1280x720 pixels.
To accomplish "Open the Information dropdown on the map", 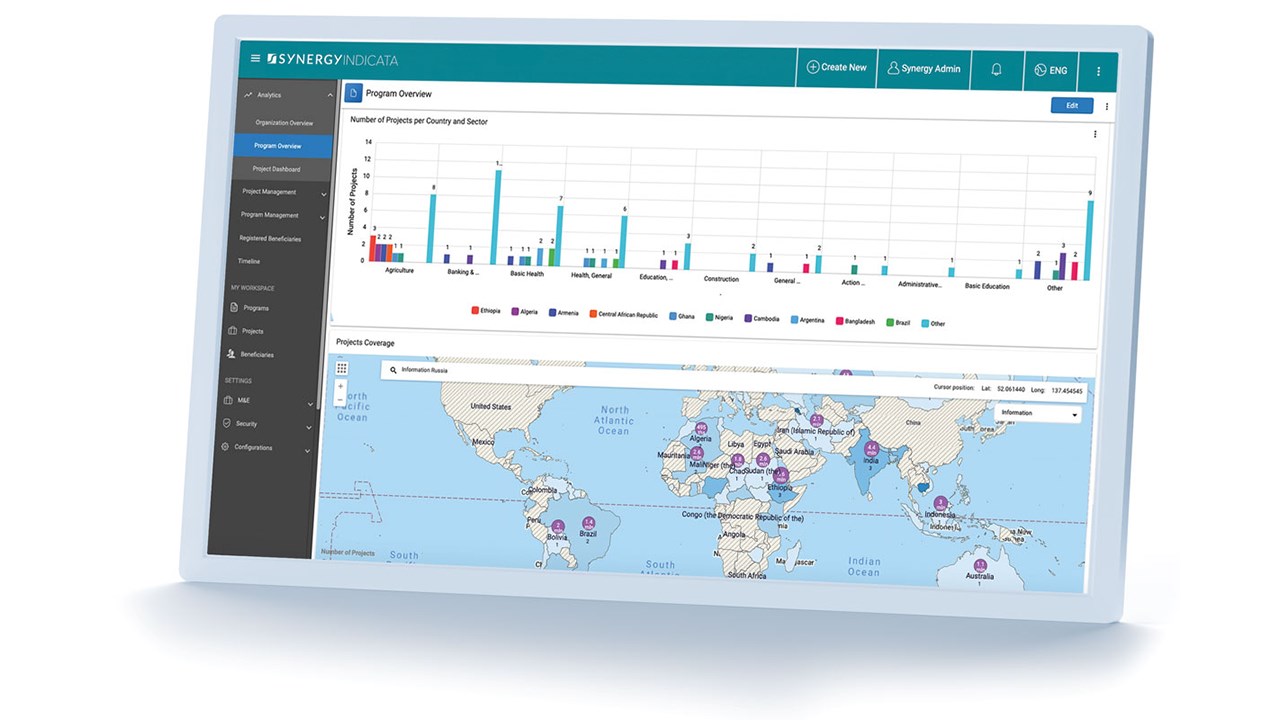I will pyautogui.click(x=1039, y=413).
